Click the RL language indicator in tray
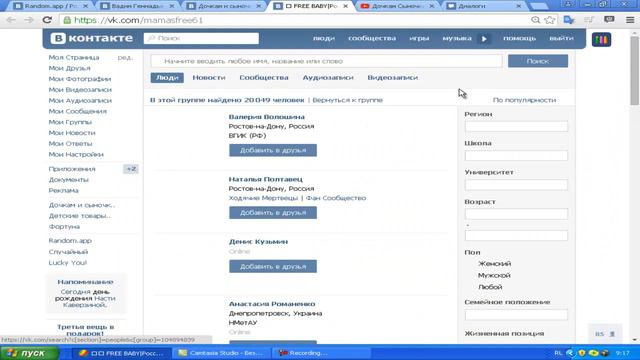Screen dimensions: 640x360 558,353
